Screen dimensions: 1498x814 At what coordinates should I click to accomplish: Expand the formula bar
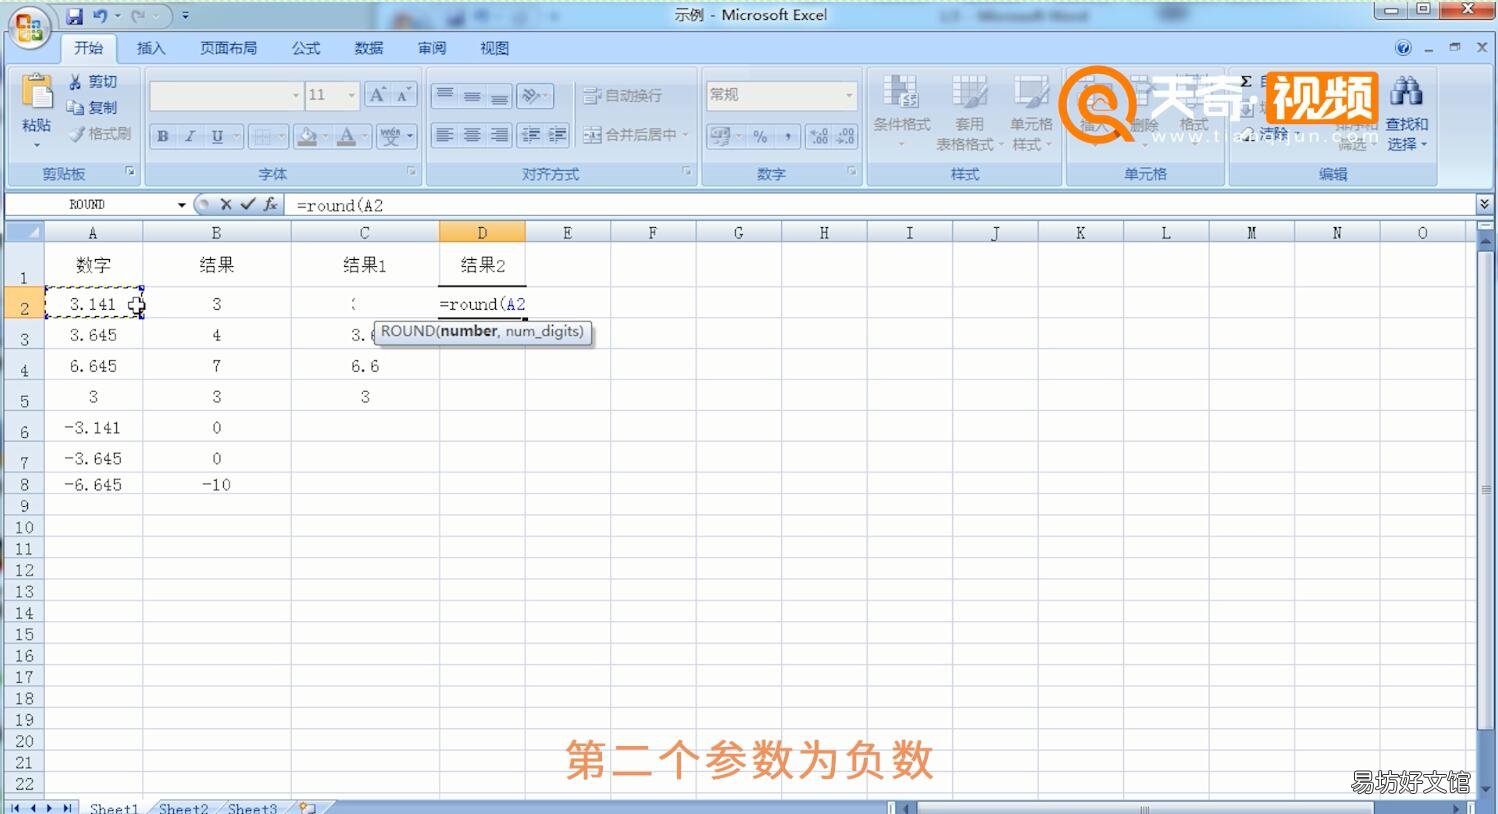tap(1484, 205)
